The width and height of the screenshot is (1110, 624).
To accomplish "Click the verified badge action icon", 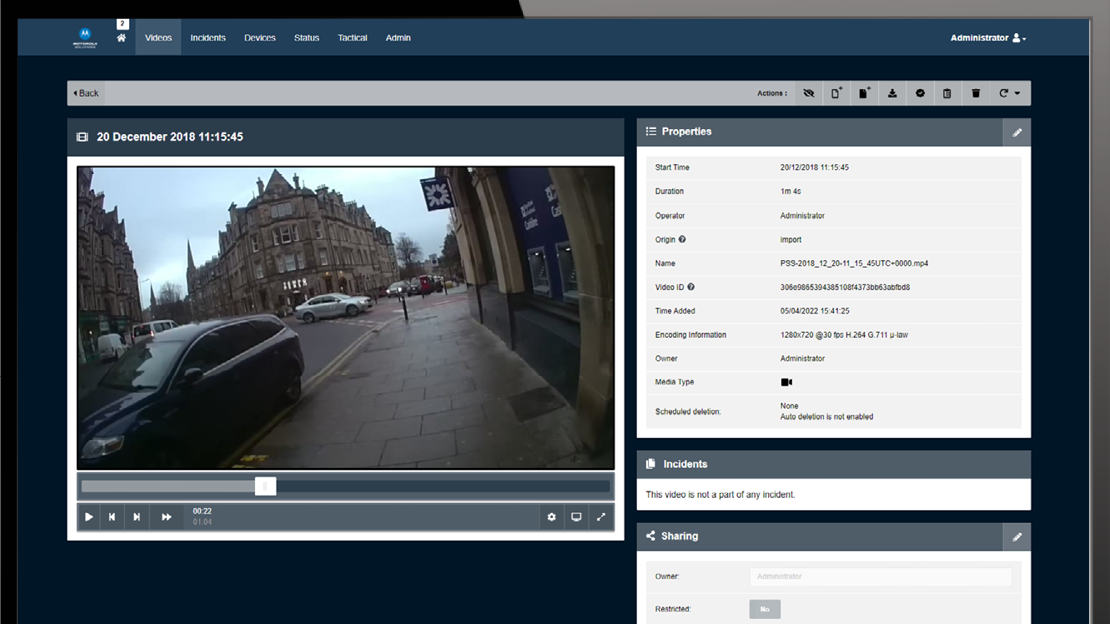I will [920, 93].
